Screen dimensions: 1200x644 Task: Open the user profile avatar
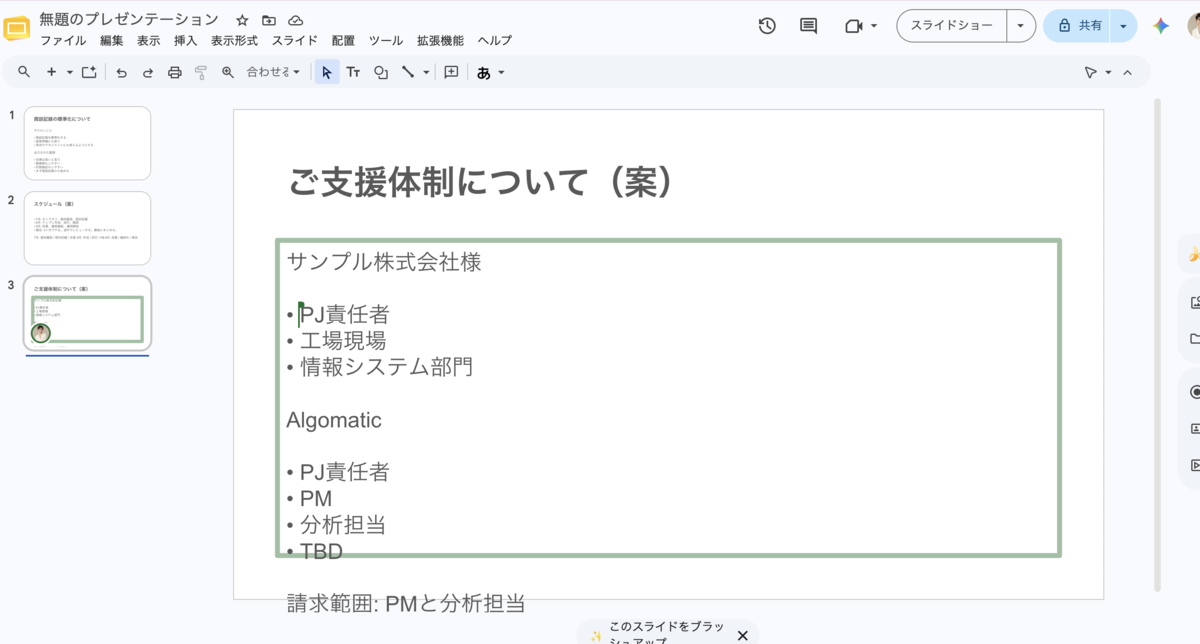click(x=1193, y=26)
